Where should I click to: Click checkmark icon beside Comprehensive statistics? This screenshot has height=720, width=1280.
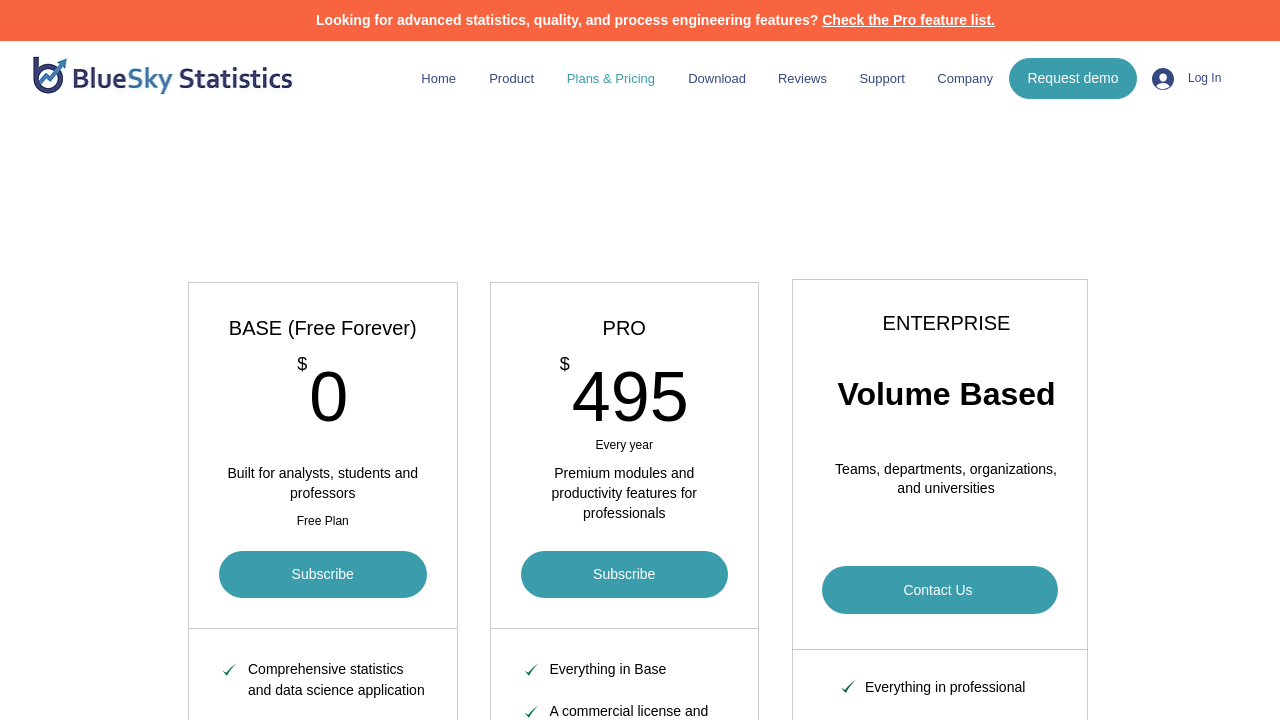pyautogui.click(x=229, y=671)
